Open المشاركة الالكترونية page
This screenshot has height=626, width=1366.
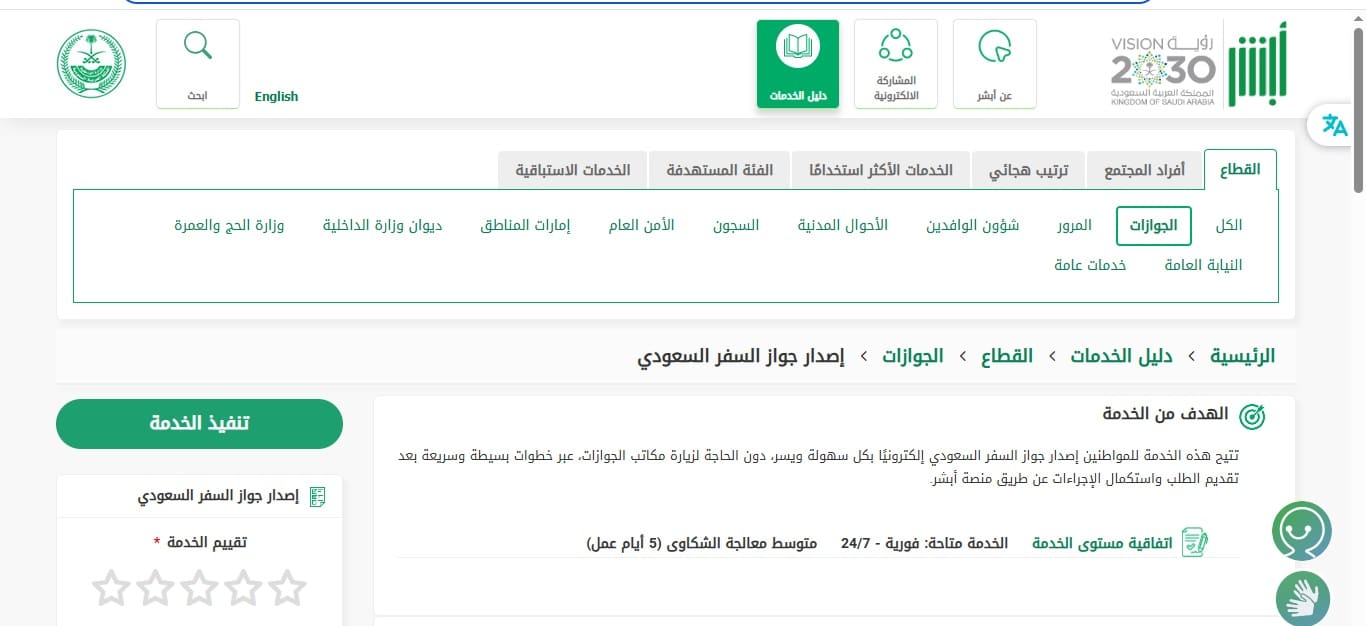(x=896, y=64)
